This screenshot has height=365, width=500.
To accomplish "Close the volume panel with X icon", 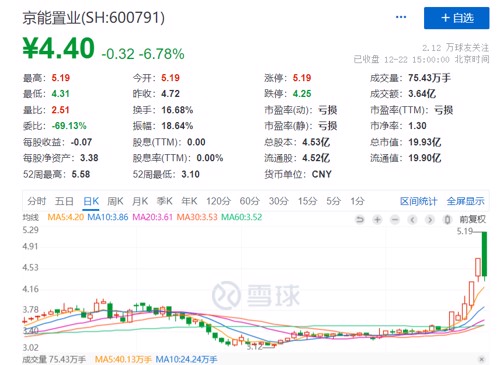I will 481,359.
